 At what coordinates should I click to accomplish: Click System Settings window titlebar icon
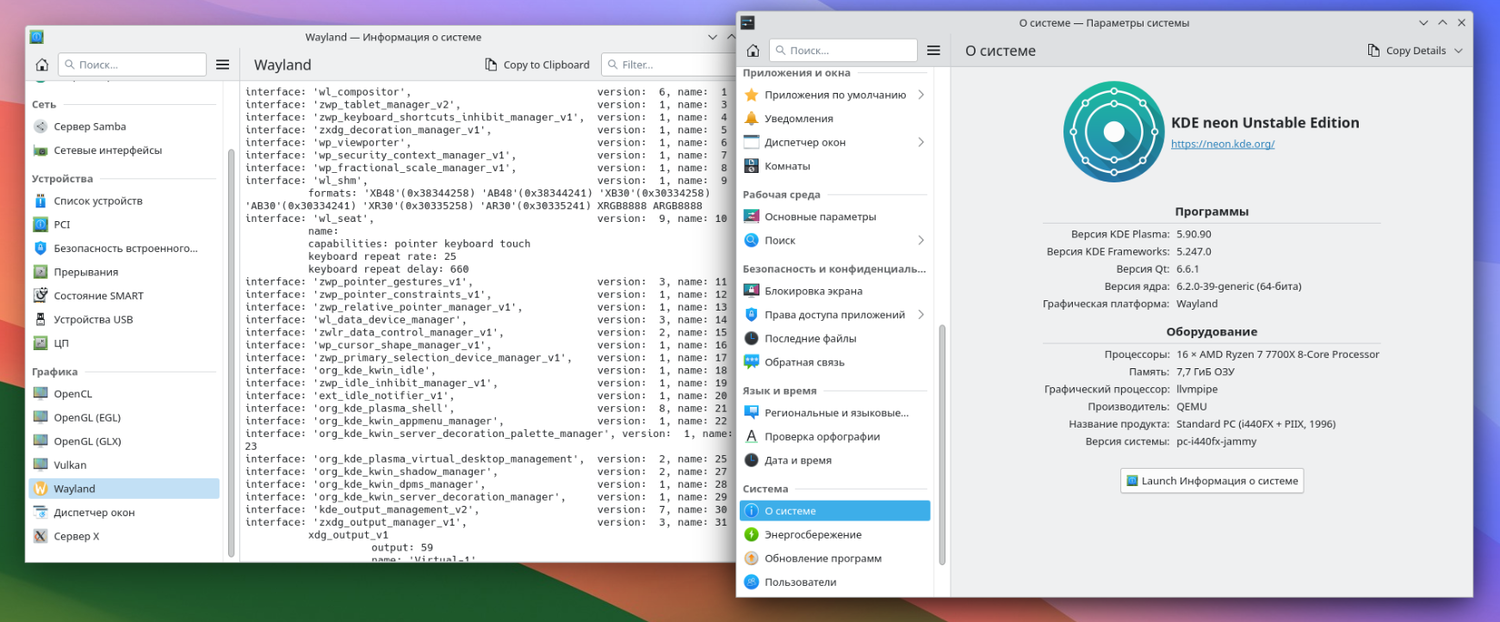[747, 22]
